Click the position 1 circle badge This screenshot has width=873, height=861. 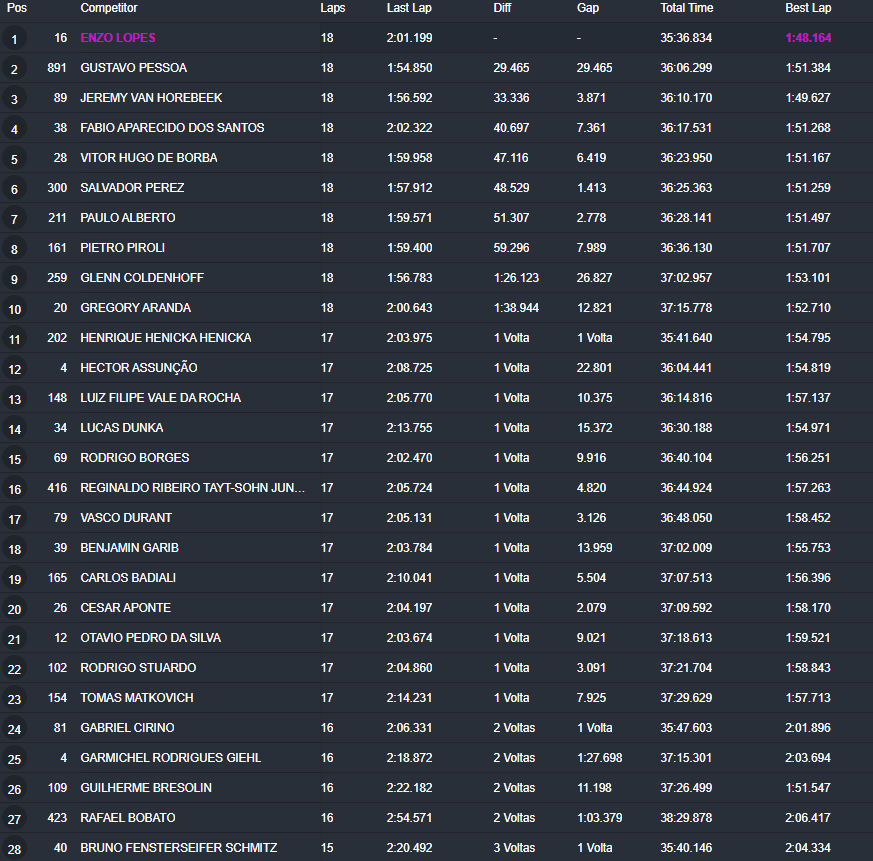click(14, 40)
